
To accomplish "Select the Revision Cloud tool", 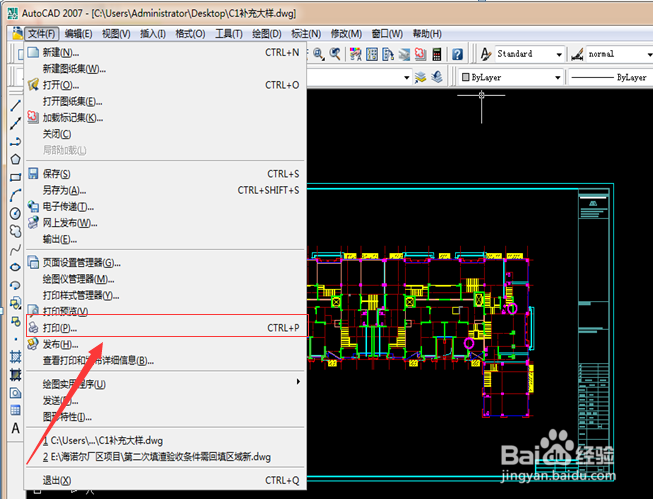I will (15, 231).
